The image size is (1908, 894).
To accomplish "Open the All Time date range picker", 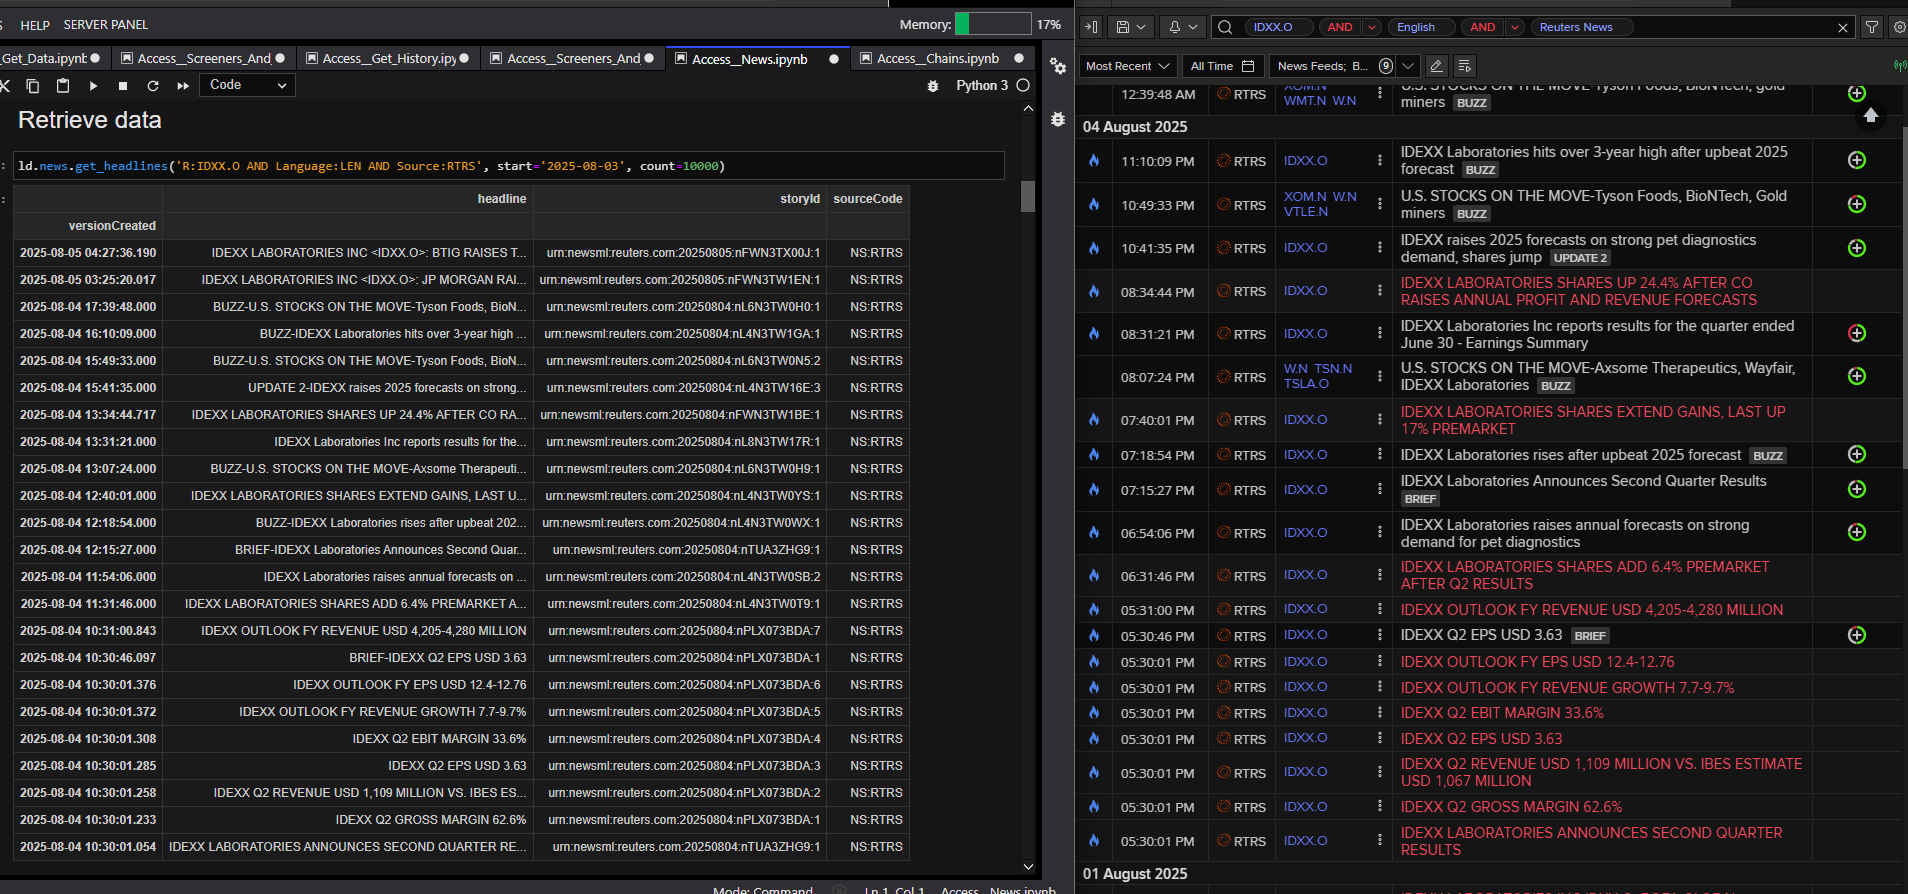I will point(1222,66).
